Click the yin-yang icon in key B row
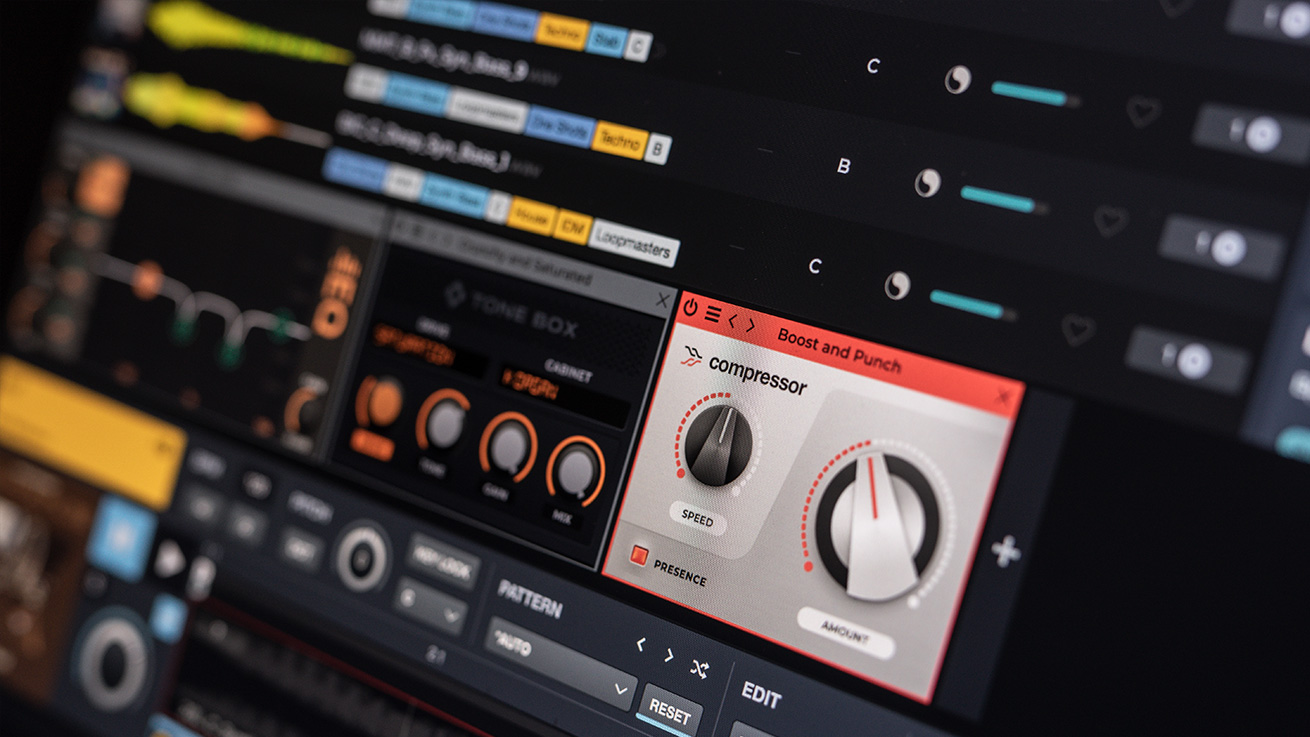Viewport: 1310px width, 737px height. click(927, 183)
